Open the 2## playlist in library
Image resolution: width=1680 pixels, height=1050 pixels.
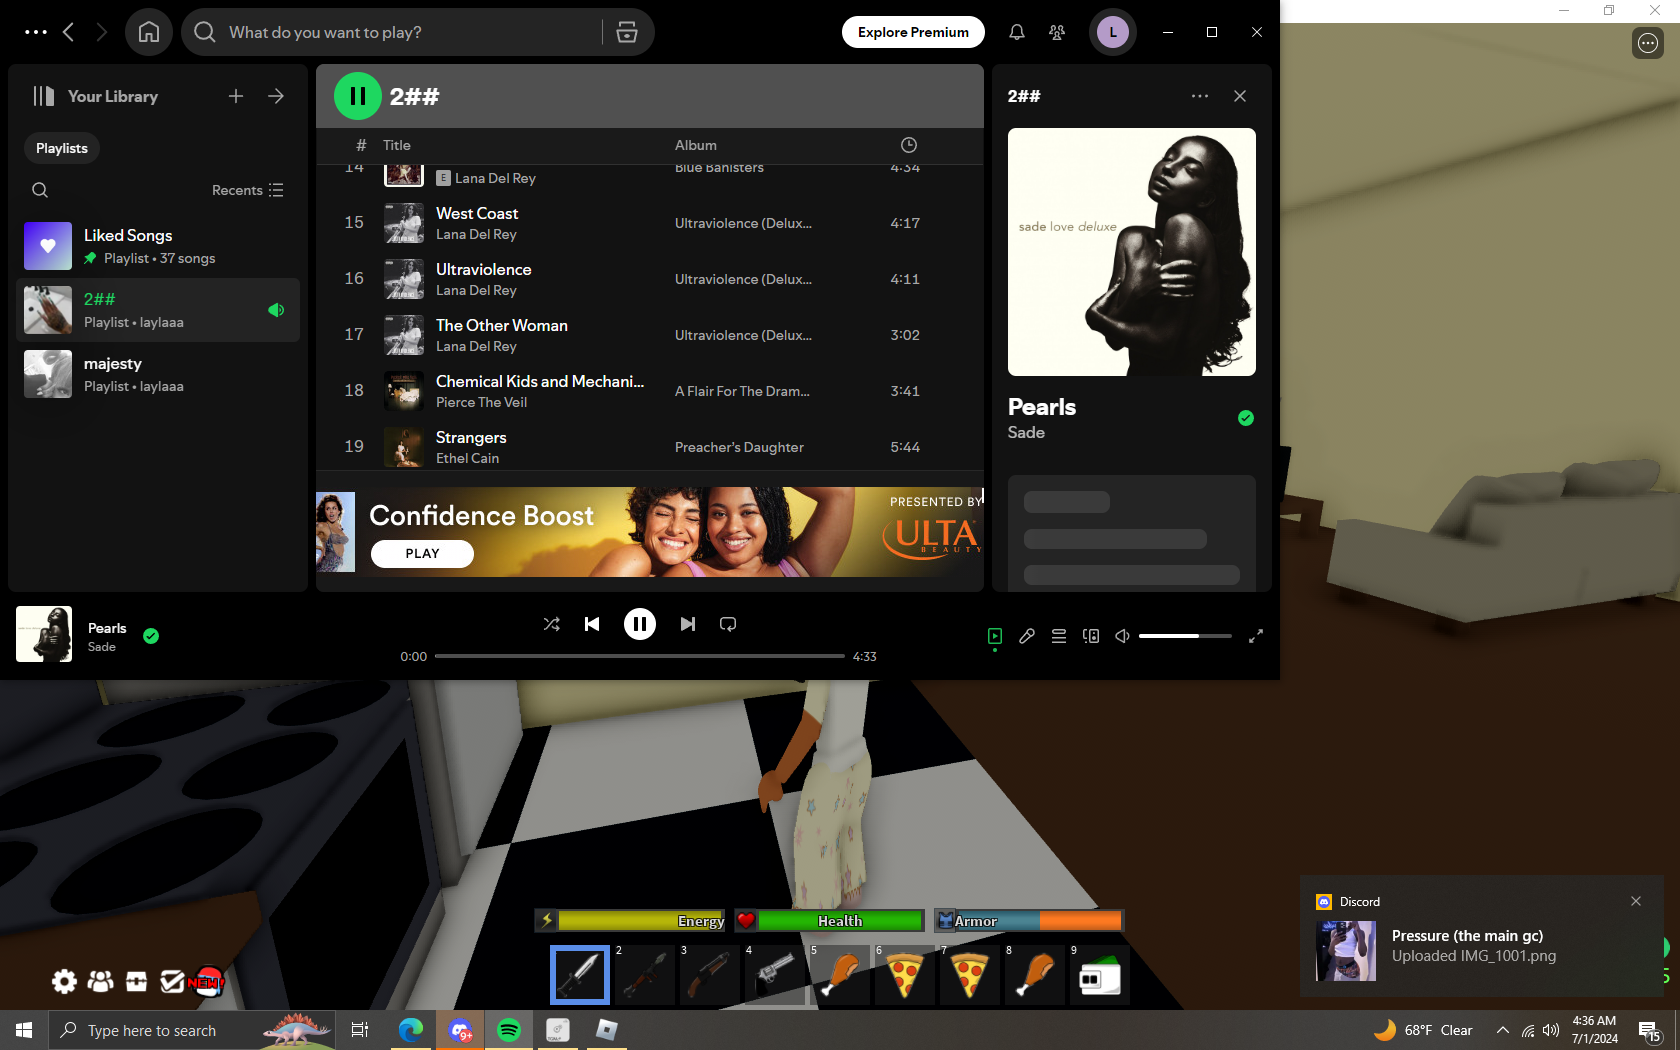tap(158, 310)
